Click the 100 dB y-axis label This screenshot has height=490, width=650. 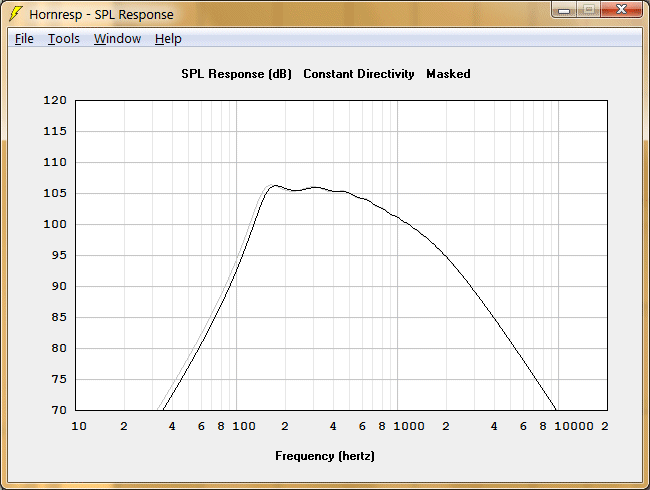point(55,224)
